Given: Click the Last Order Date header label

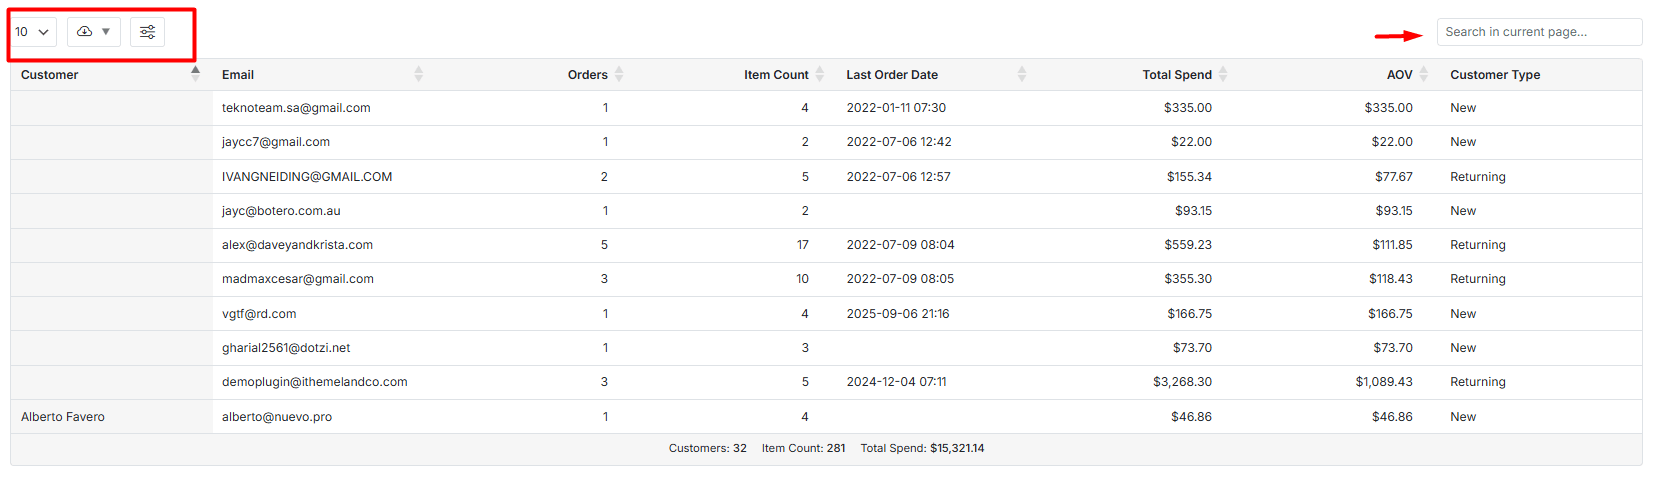Looking at the screenshot, I should (x=891, y=75).
